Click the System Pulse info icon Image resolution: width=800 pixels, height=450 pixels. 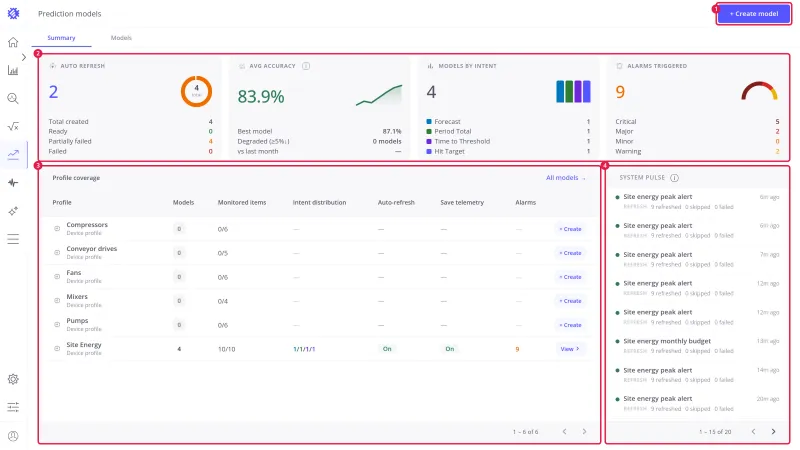(674, 178)
